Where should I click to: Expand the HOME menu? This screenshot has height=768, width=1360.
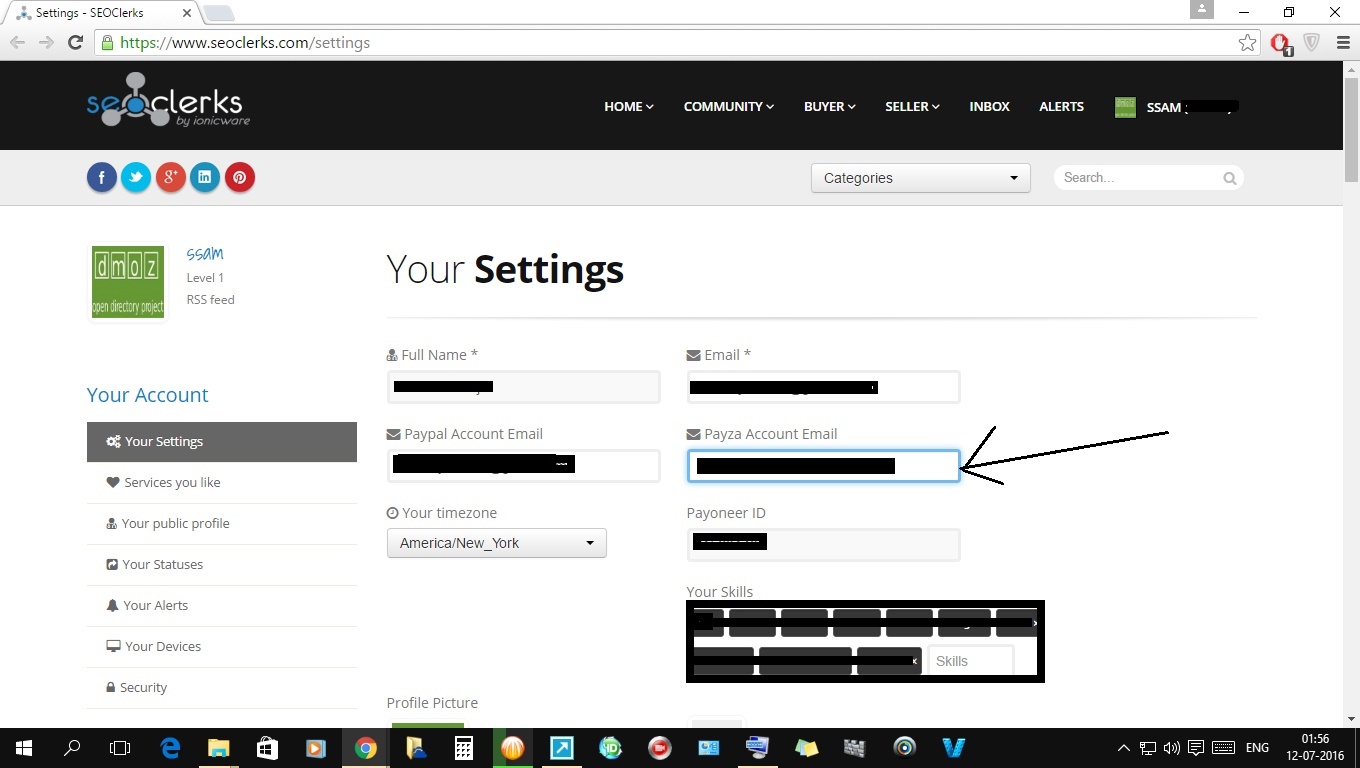pyautogui.click(x=629, y=106)
